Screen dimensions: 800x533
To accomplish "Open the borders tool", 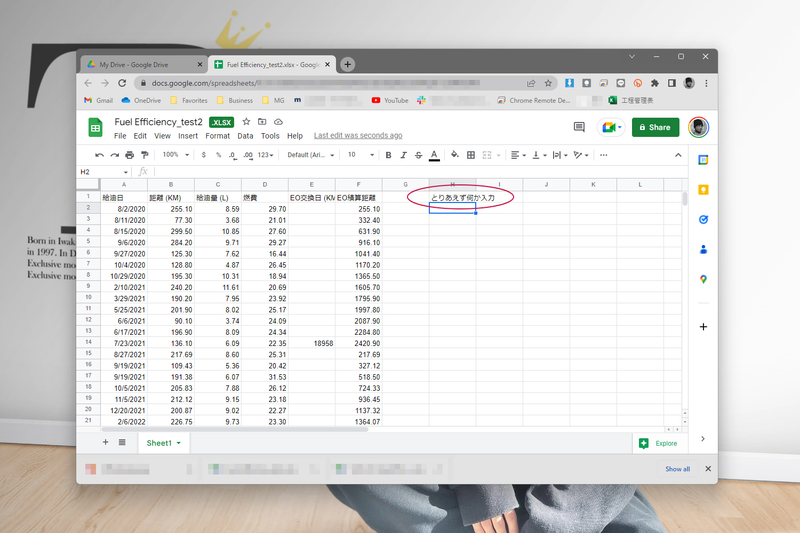I will [471, 155].
